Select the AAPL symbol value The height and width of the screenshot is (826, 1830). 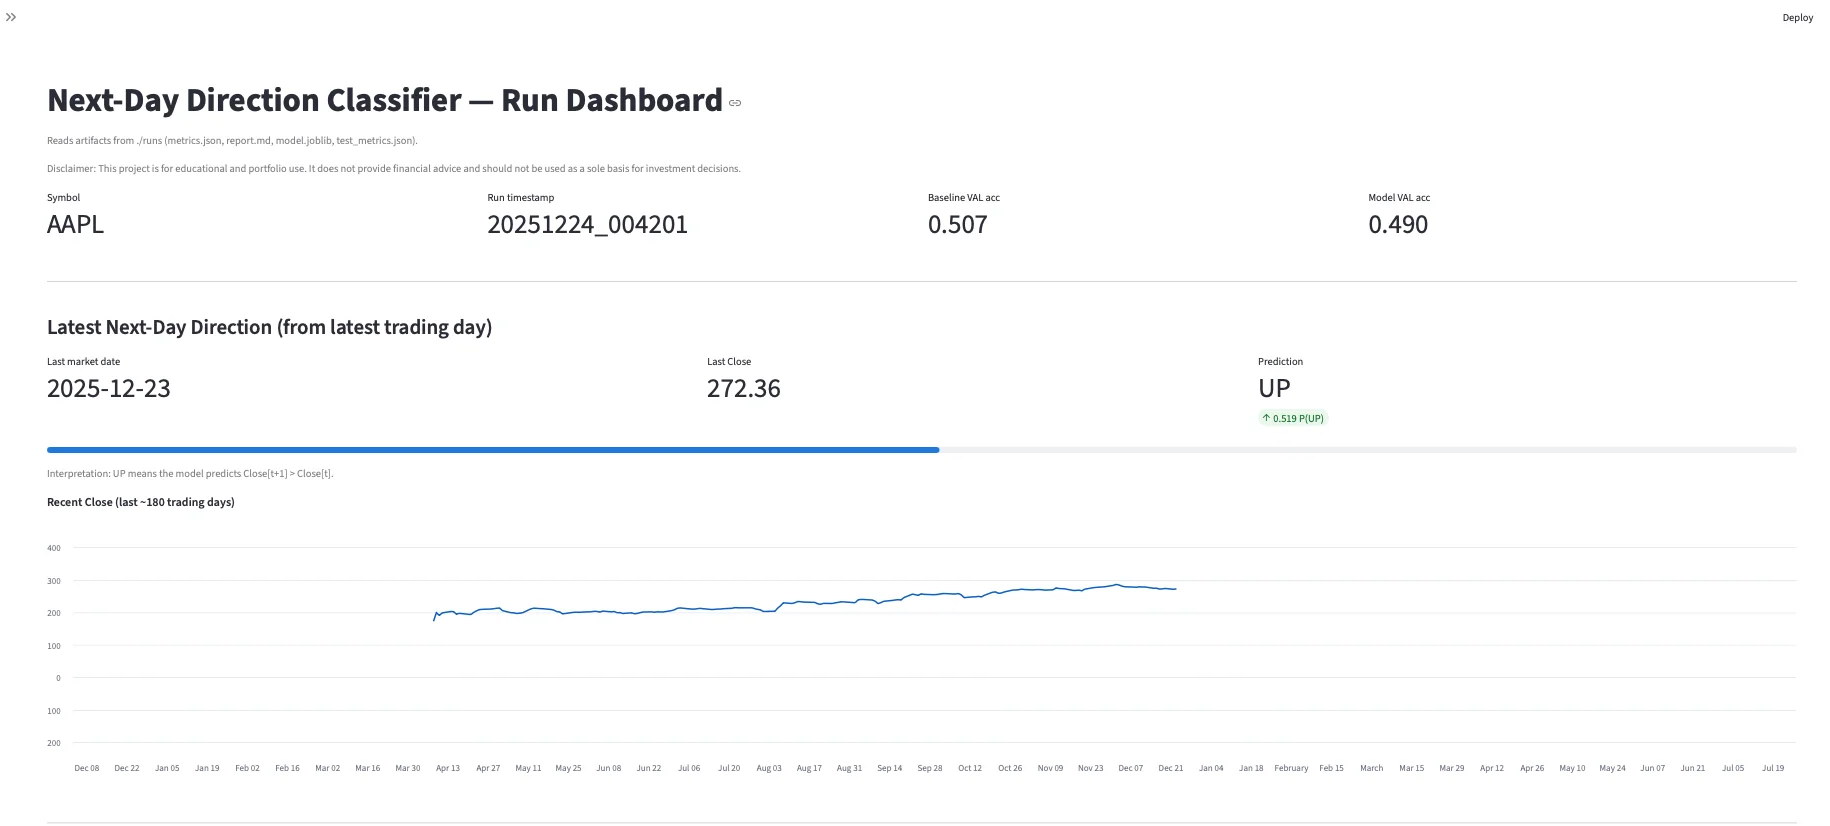75,225
